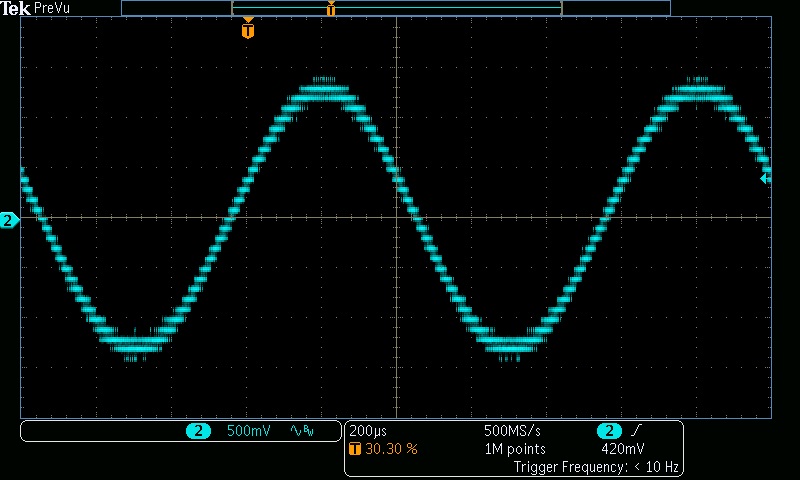Click the record view overview bar window
This screenshot has width=800, height=480.
[x=396, y=8]
